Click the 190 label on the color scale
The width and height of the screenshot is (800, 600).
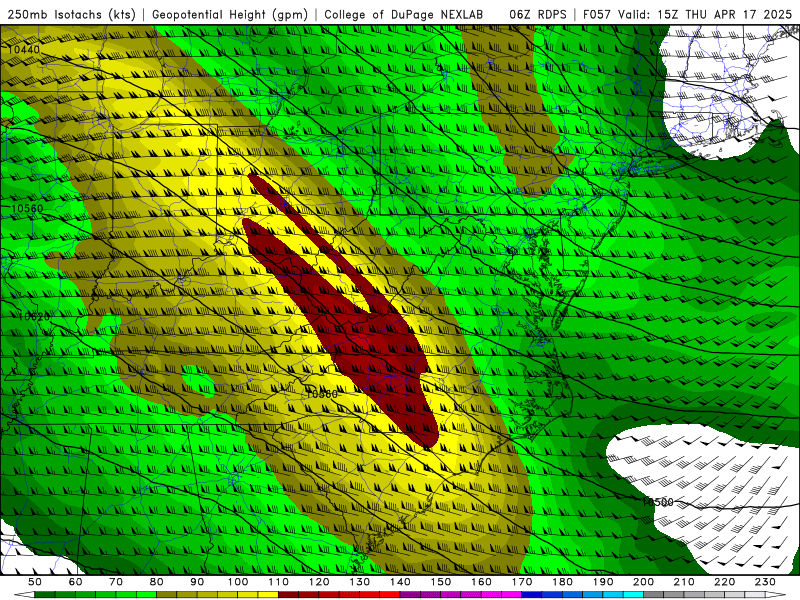(603, 582)
